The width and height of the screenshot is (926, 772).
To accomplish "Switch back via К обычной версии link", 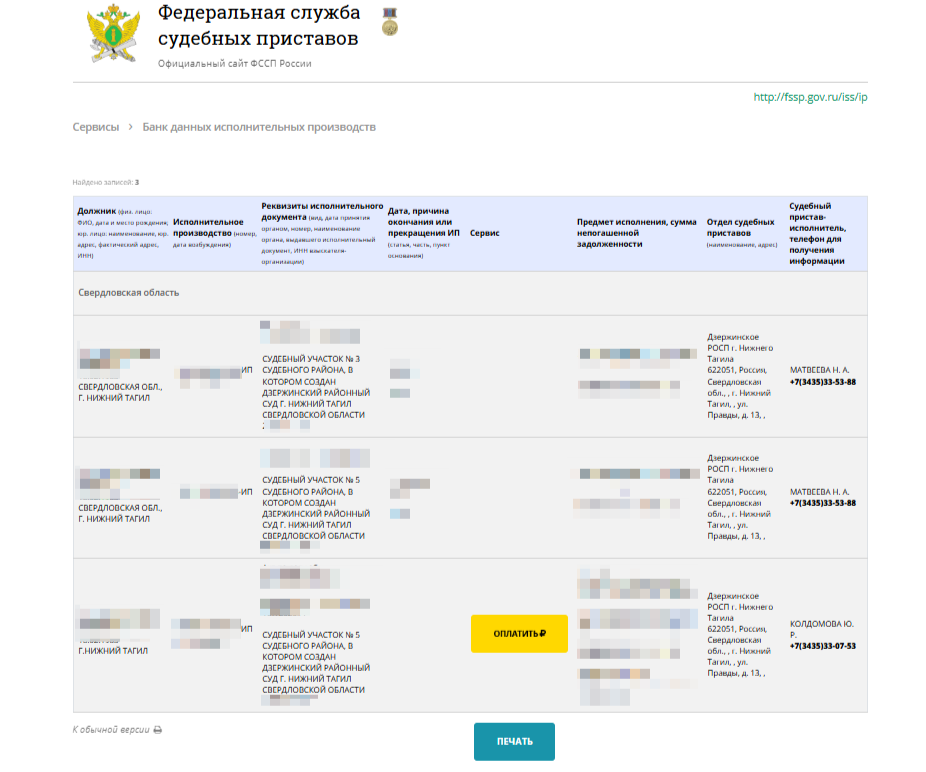I will point(117,729).
